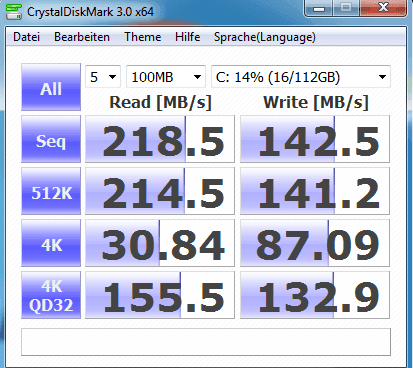Start the Seq benchmark test
413x368 pixels.
tap(51, 139)
